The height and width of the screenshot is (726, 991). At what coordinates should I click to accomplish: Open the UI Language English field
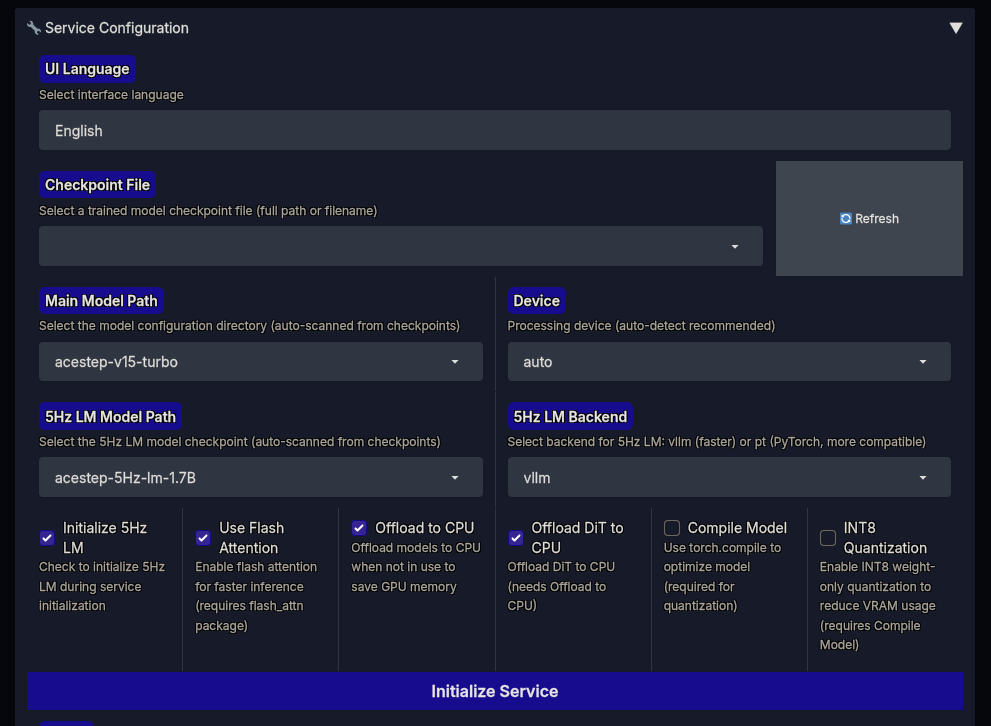coord(494,130)
